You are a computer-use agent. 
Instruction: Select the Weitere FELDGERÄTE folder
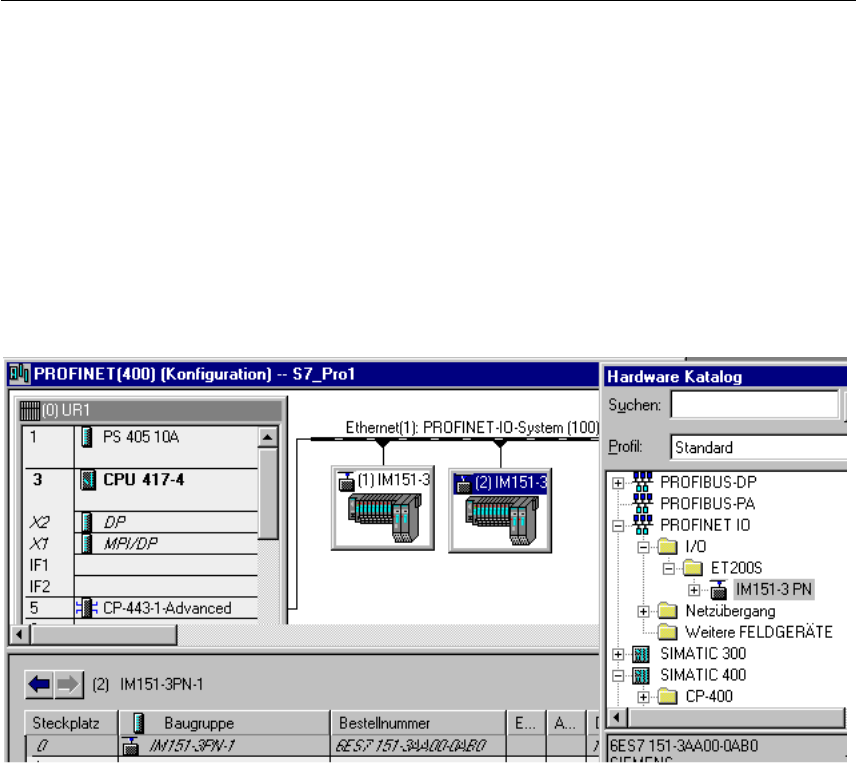pyautogui.click(x=758, y=632)
